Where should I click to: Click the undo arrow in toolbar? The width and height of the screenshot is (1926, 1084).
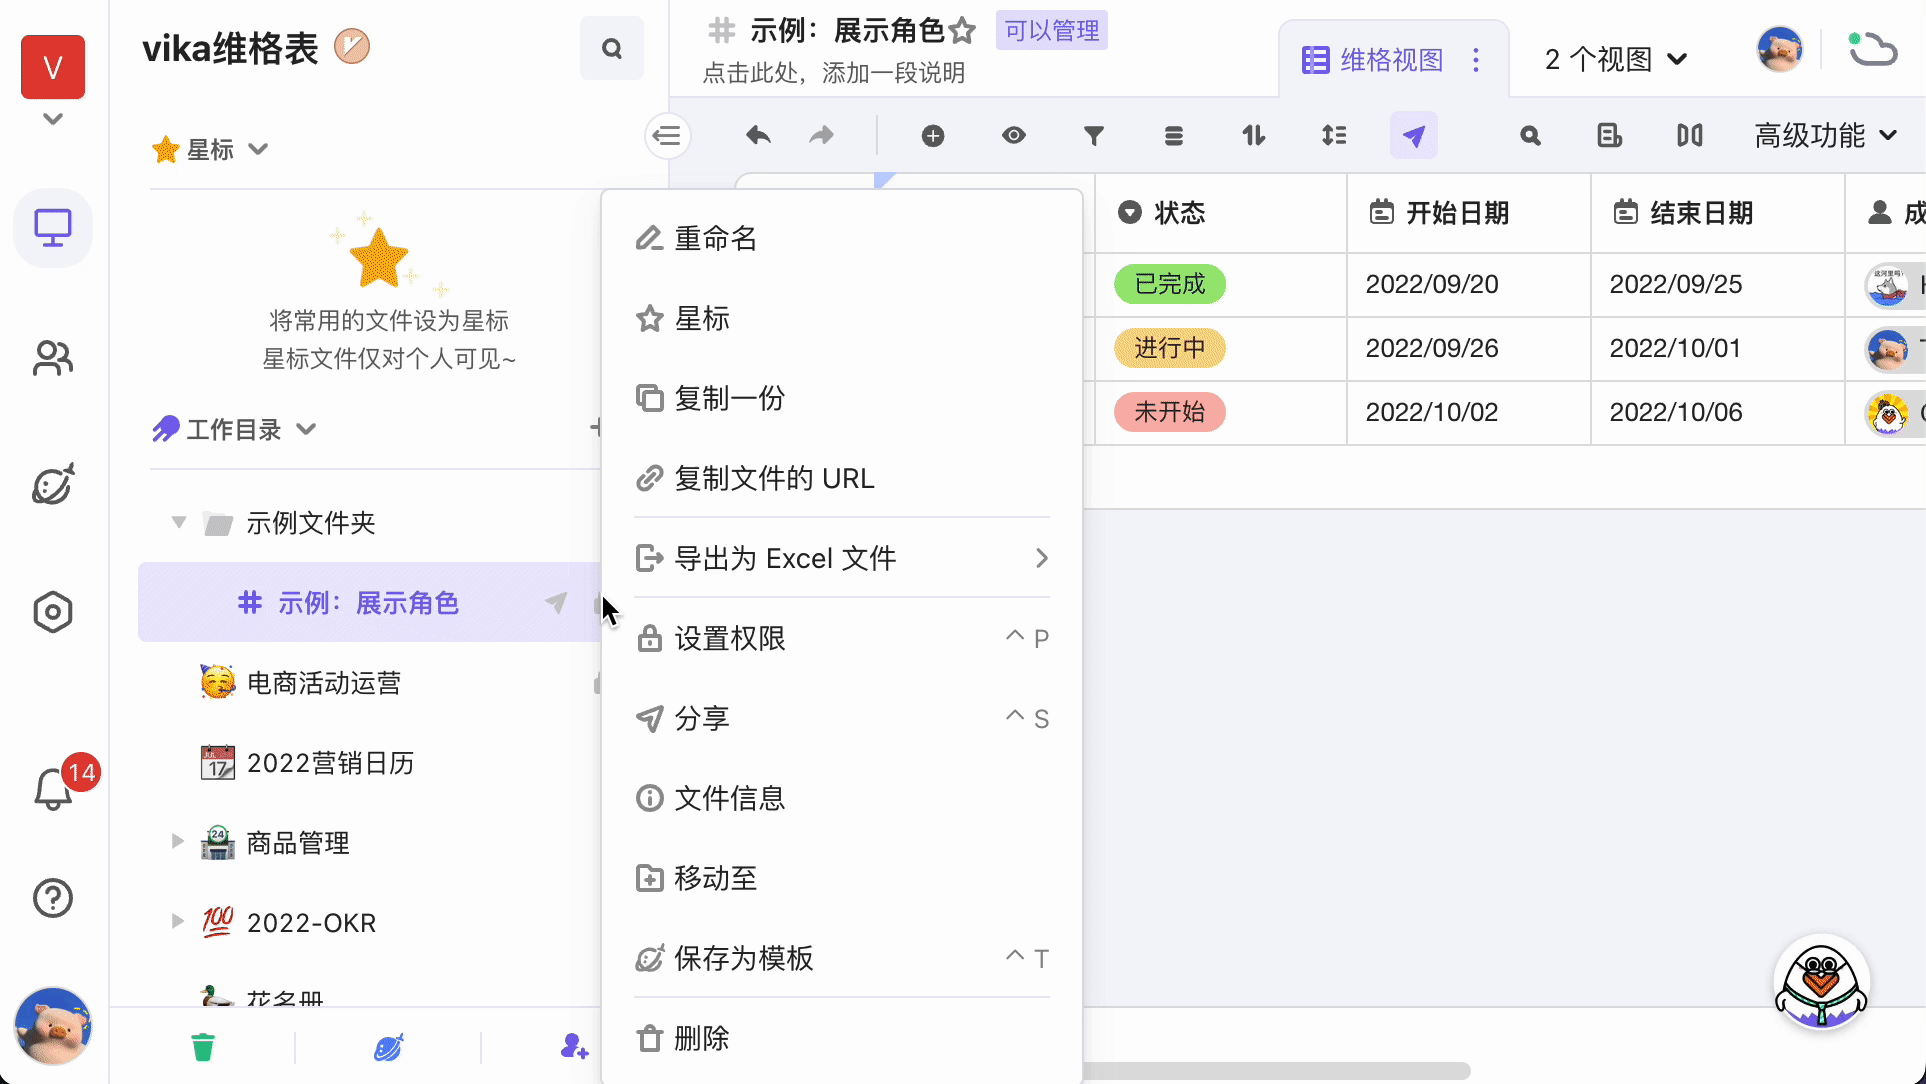pyautogui.click(x=758, y=135)
